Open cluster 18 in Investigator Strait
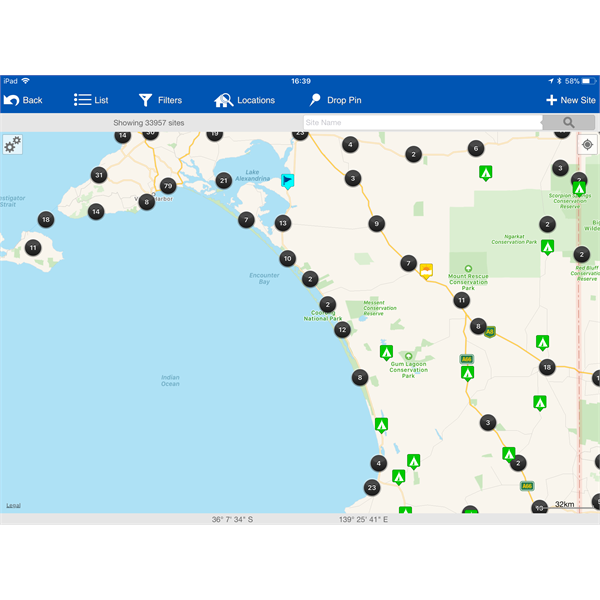 click(46, 220)
